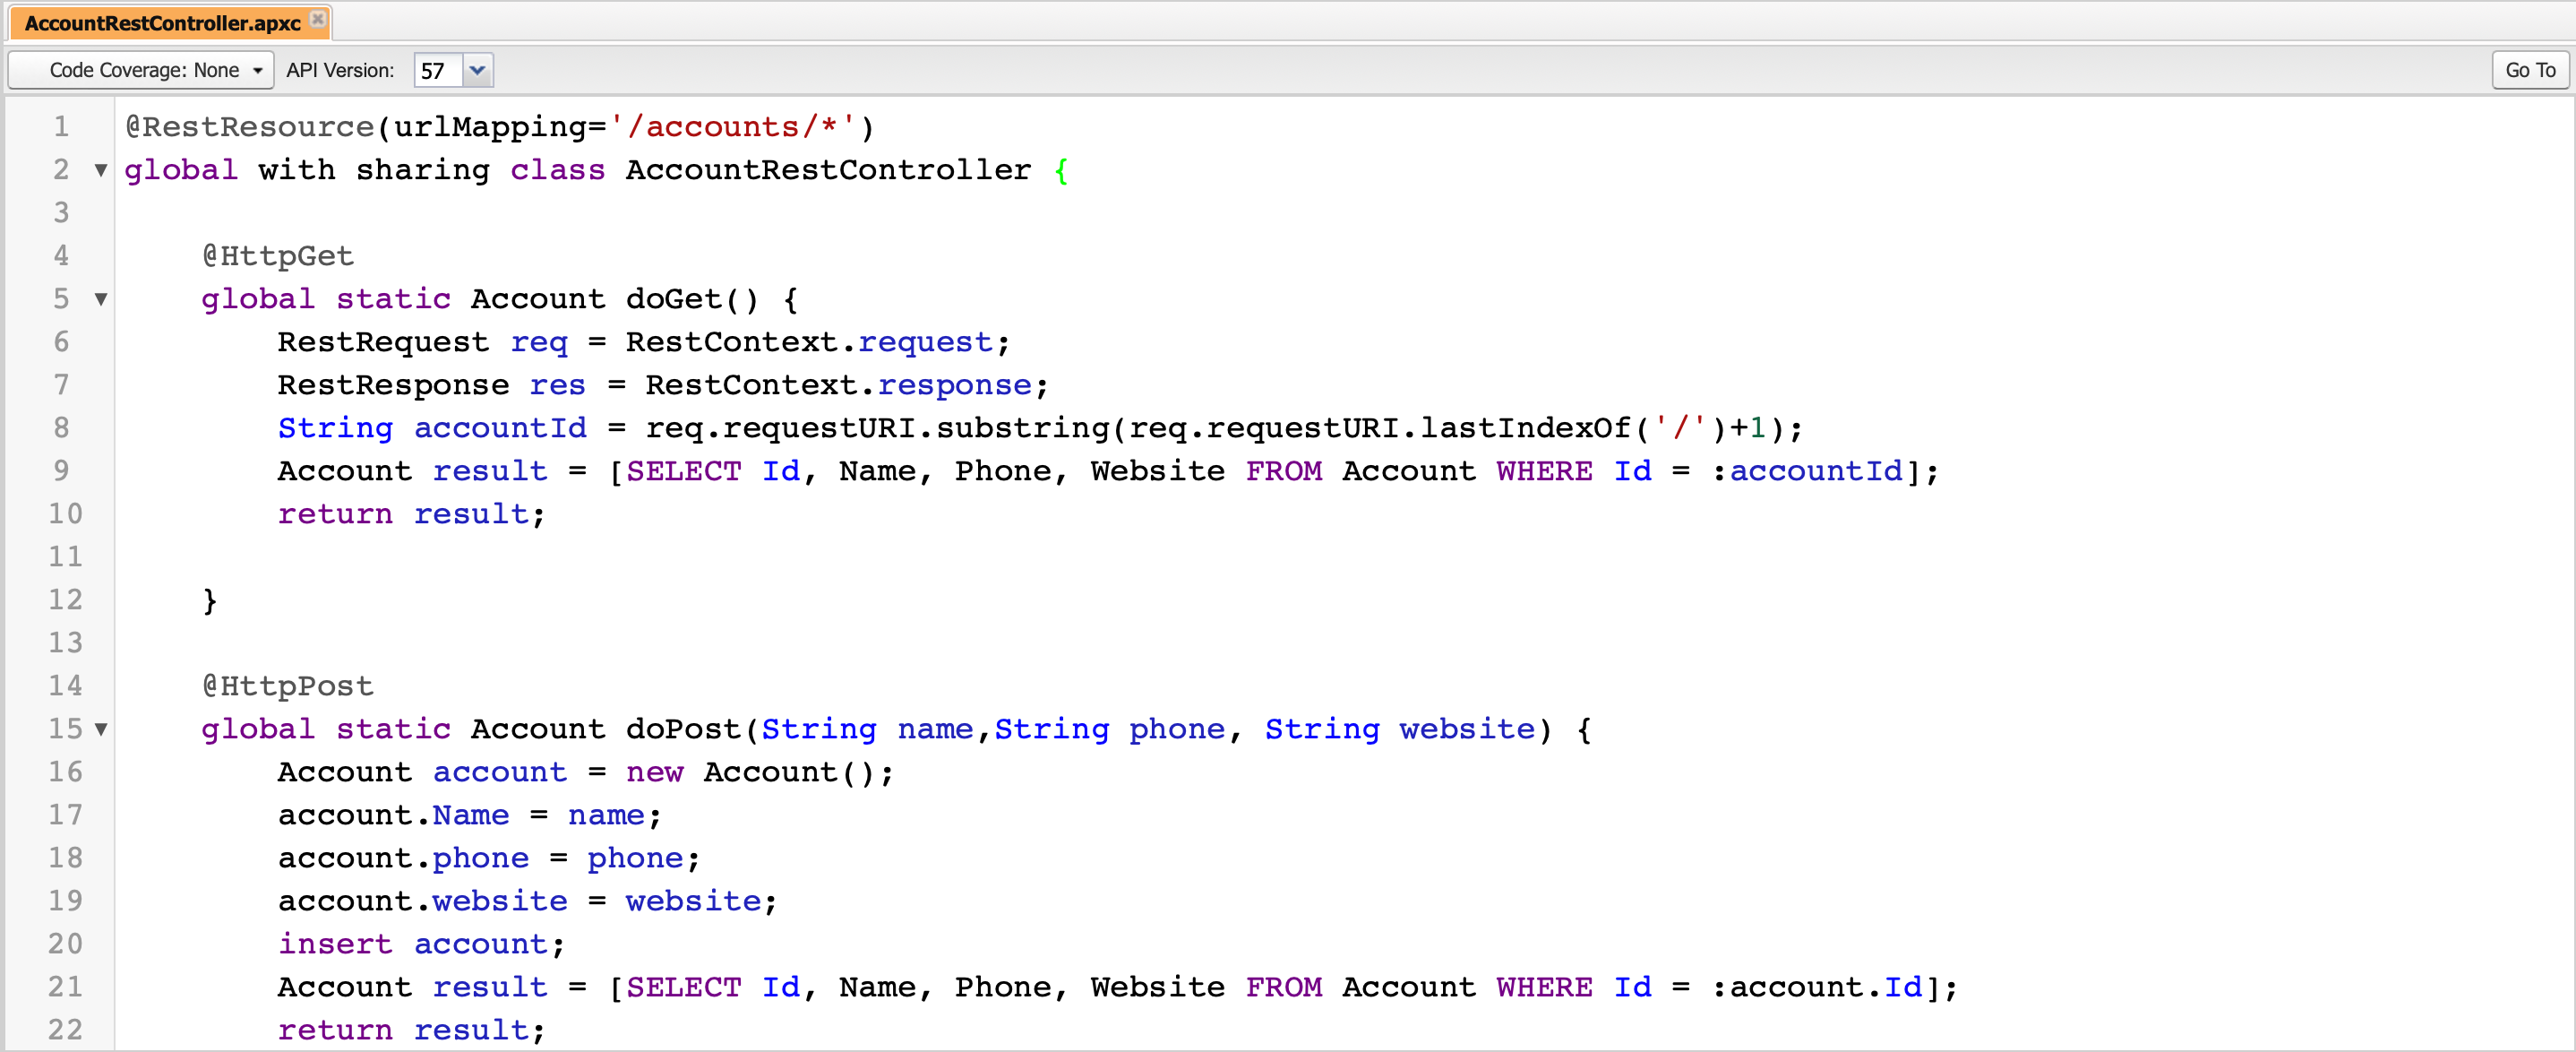
Task: Click the '/accounts/*' URL mapping string
Action: pos(732,127)
